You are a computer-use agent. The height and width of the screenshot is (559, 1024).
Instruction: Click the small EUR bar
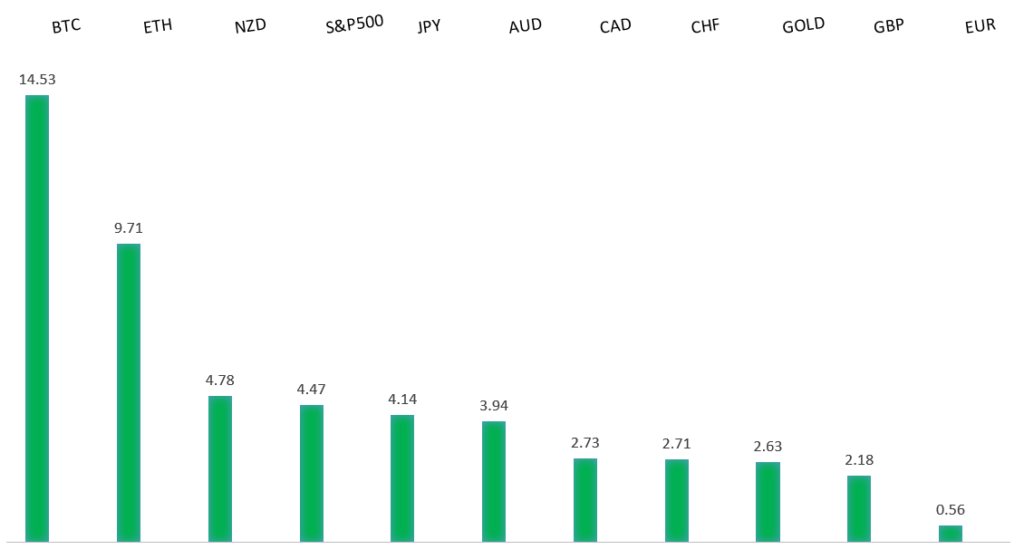[950, 533]
